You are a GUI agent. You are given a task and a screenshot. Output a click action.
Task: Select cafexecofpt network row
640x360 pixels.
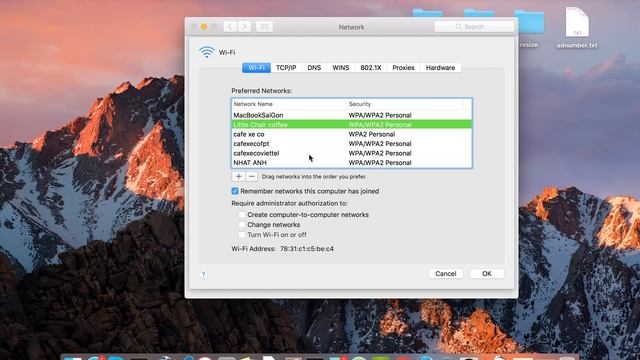click(352, 144)
